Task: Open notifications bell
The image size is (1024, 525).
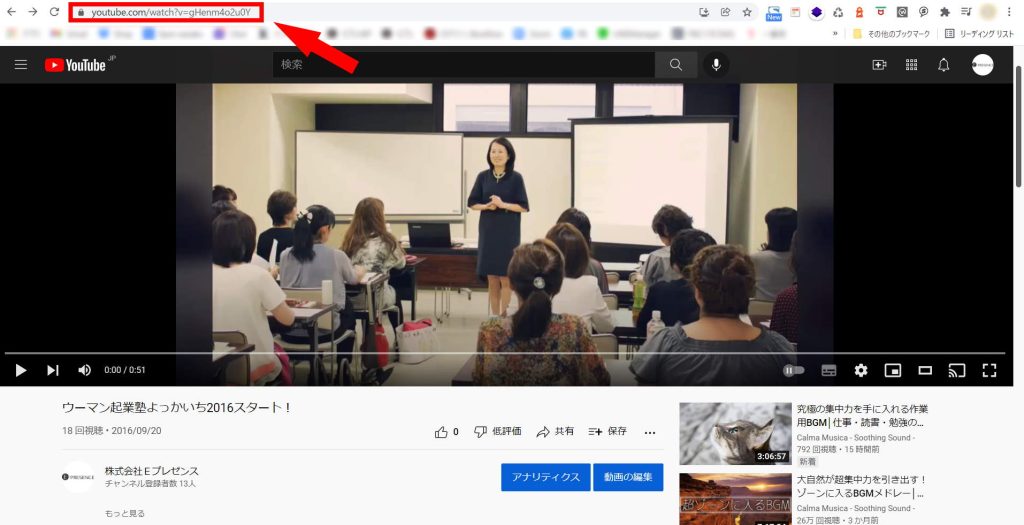Action: (x=944, y=65)
